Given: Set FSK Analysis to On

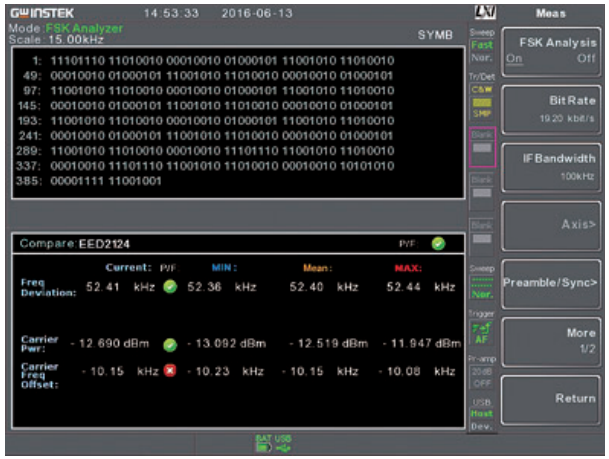Looking at the screenshot, I should pos(514,59).
